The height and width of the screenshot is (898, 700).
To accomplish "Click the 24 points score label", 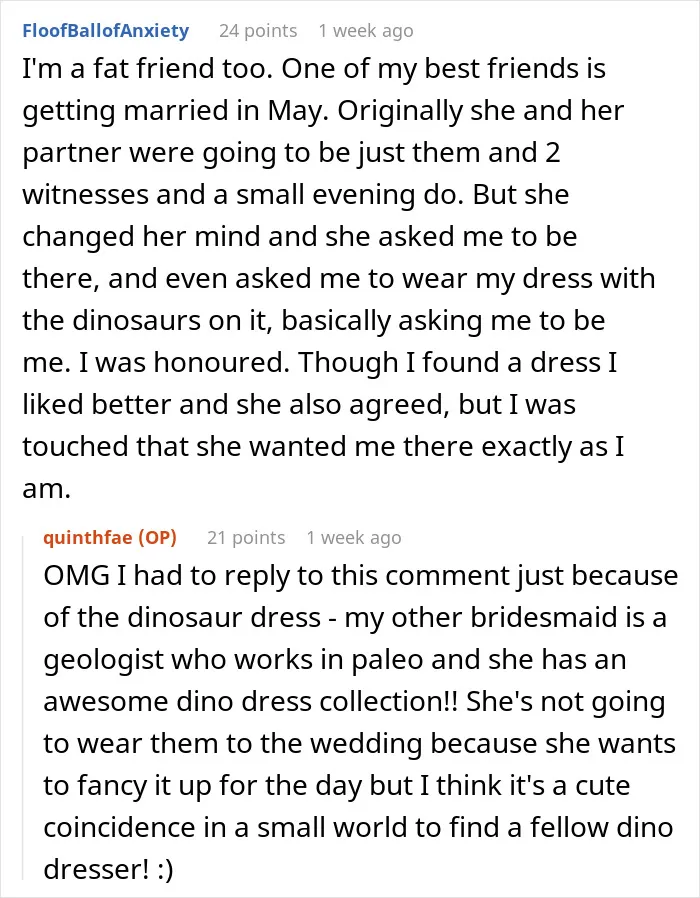I will [x=258, y=30].
